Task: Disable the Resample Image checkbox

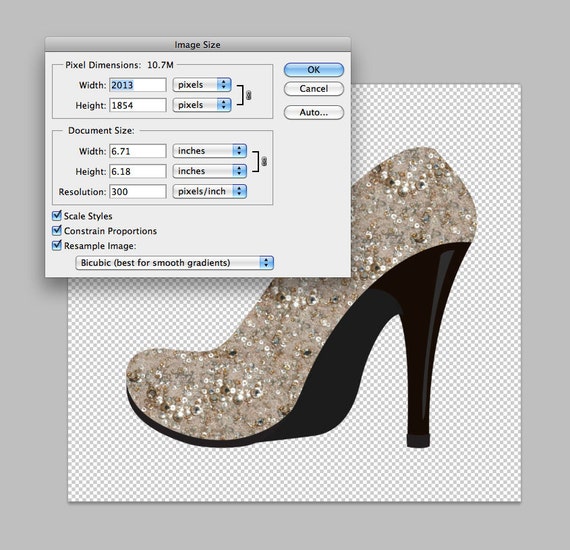Action: [57, 245]
